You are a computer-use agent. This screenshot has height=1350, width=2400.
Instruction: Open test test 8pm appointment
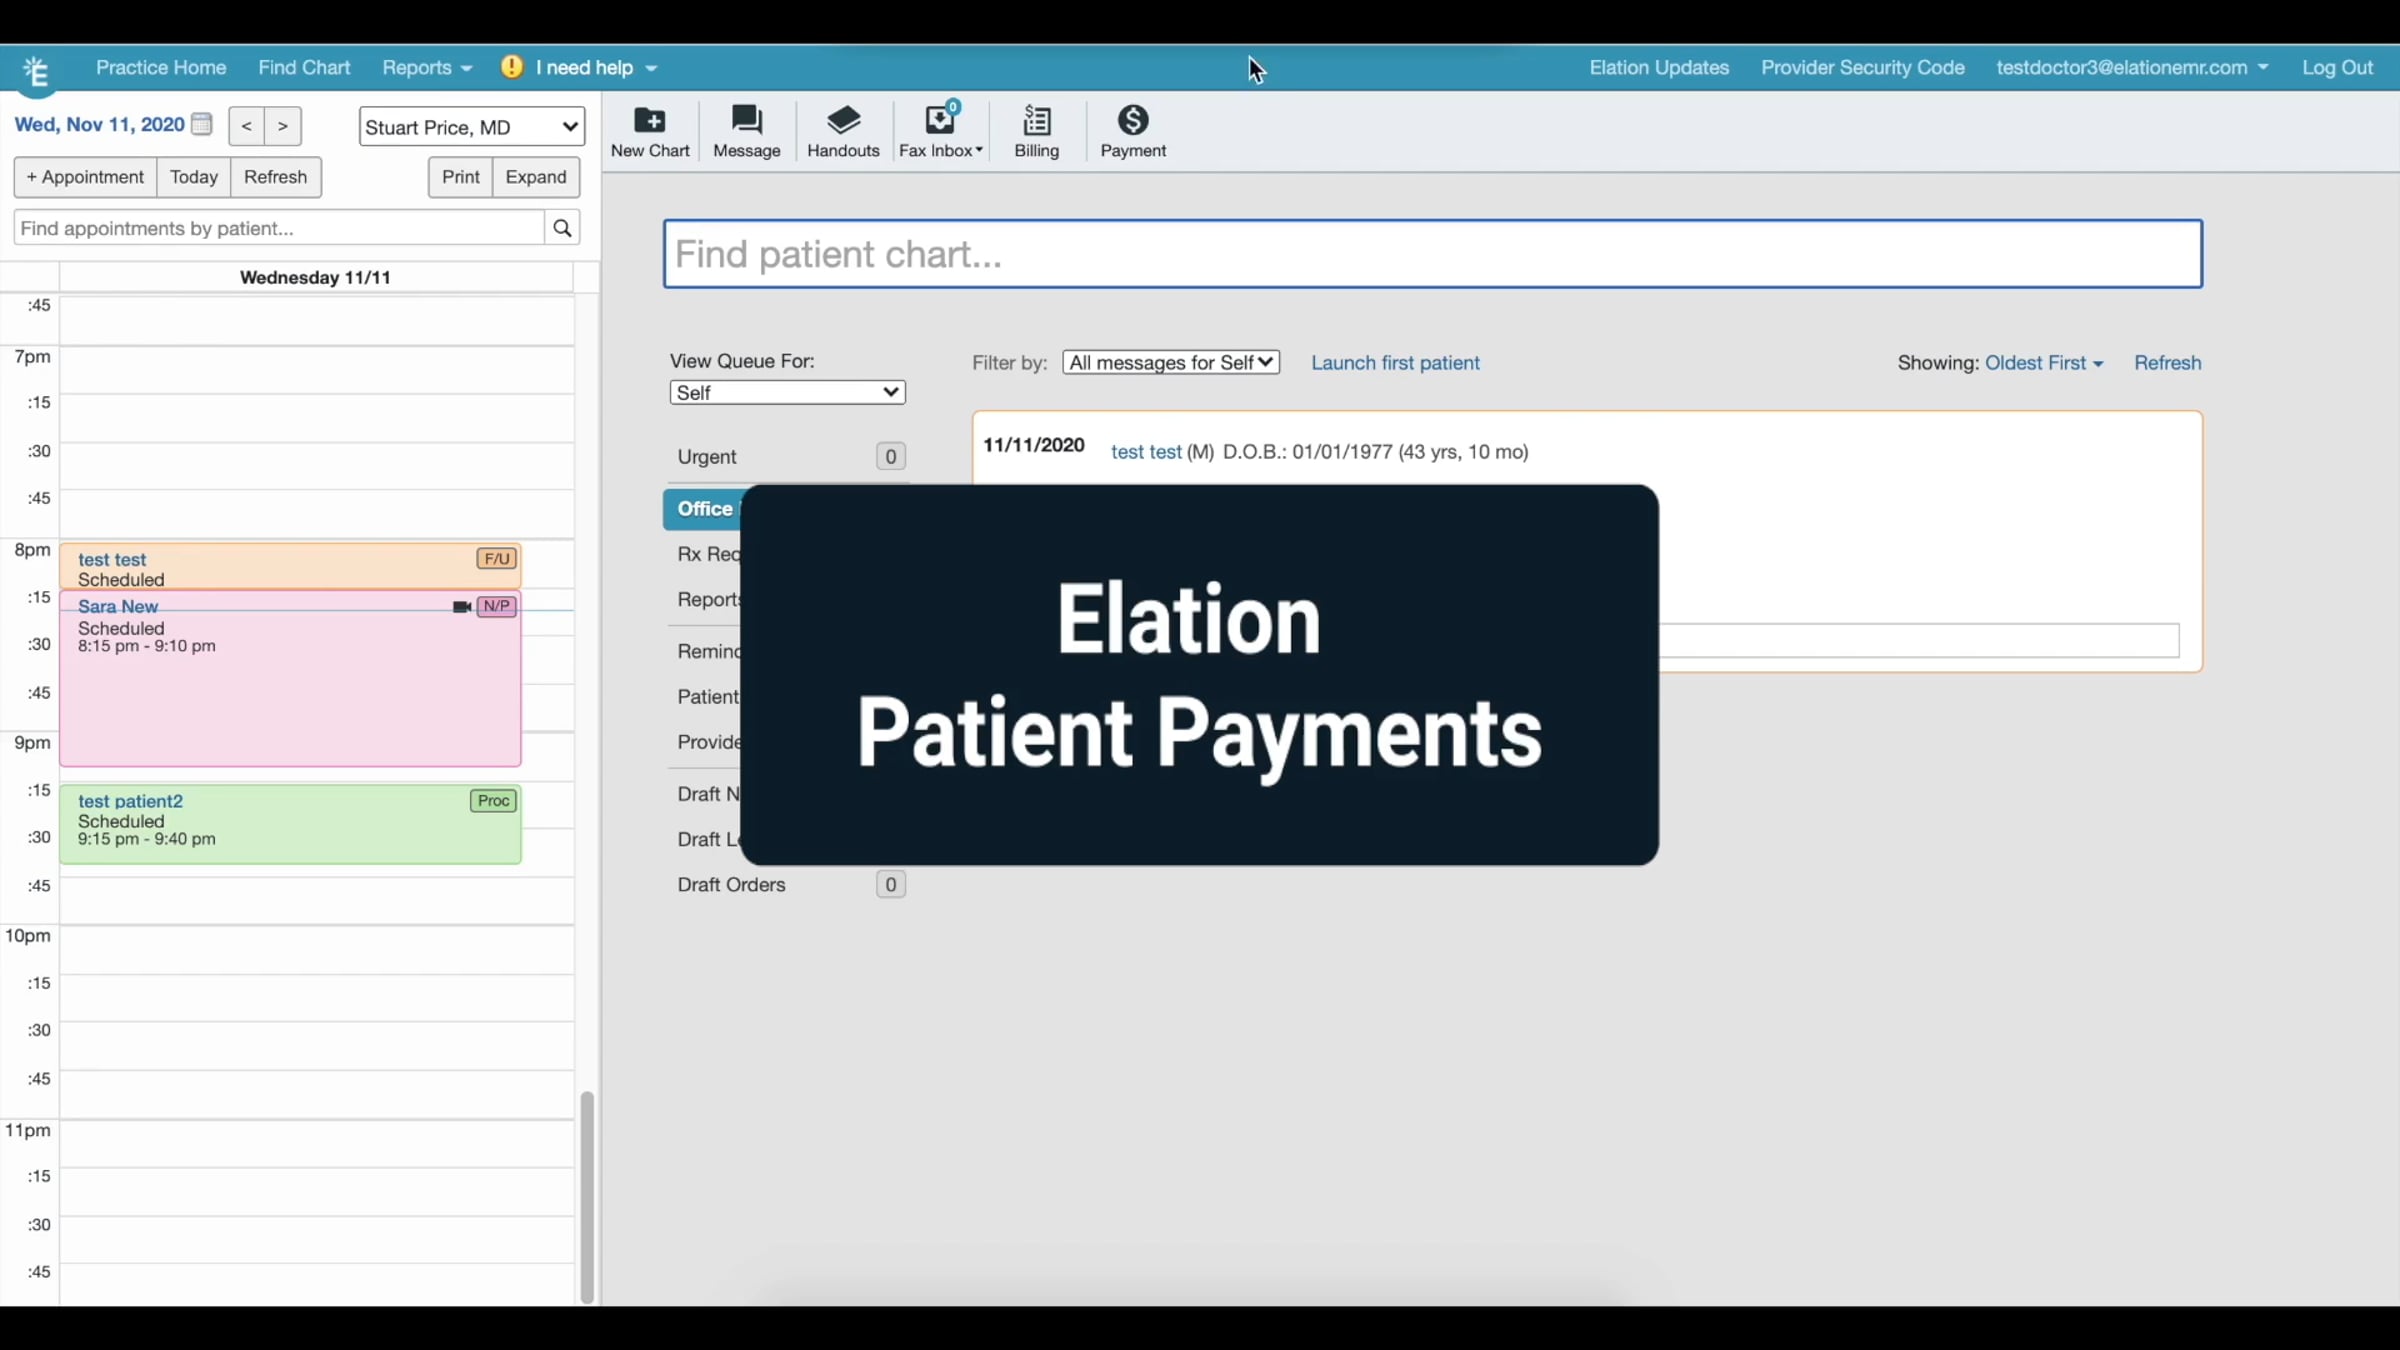[290, 566]
